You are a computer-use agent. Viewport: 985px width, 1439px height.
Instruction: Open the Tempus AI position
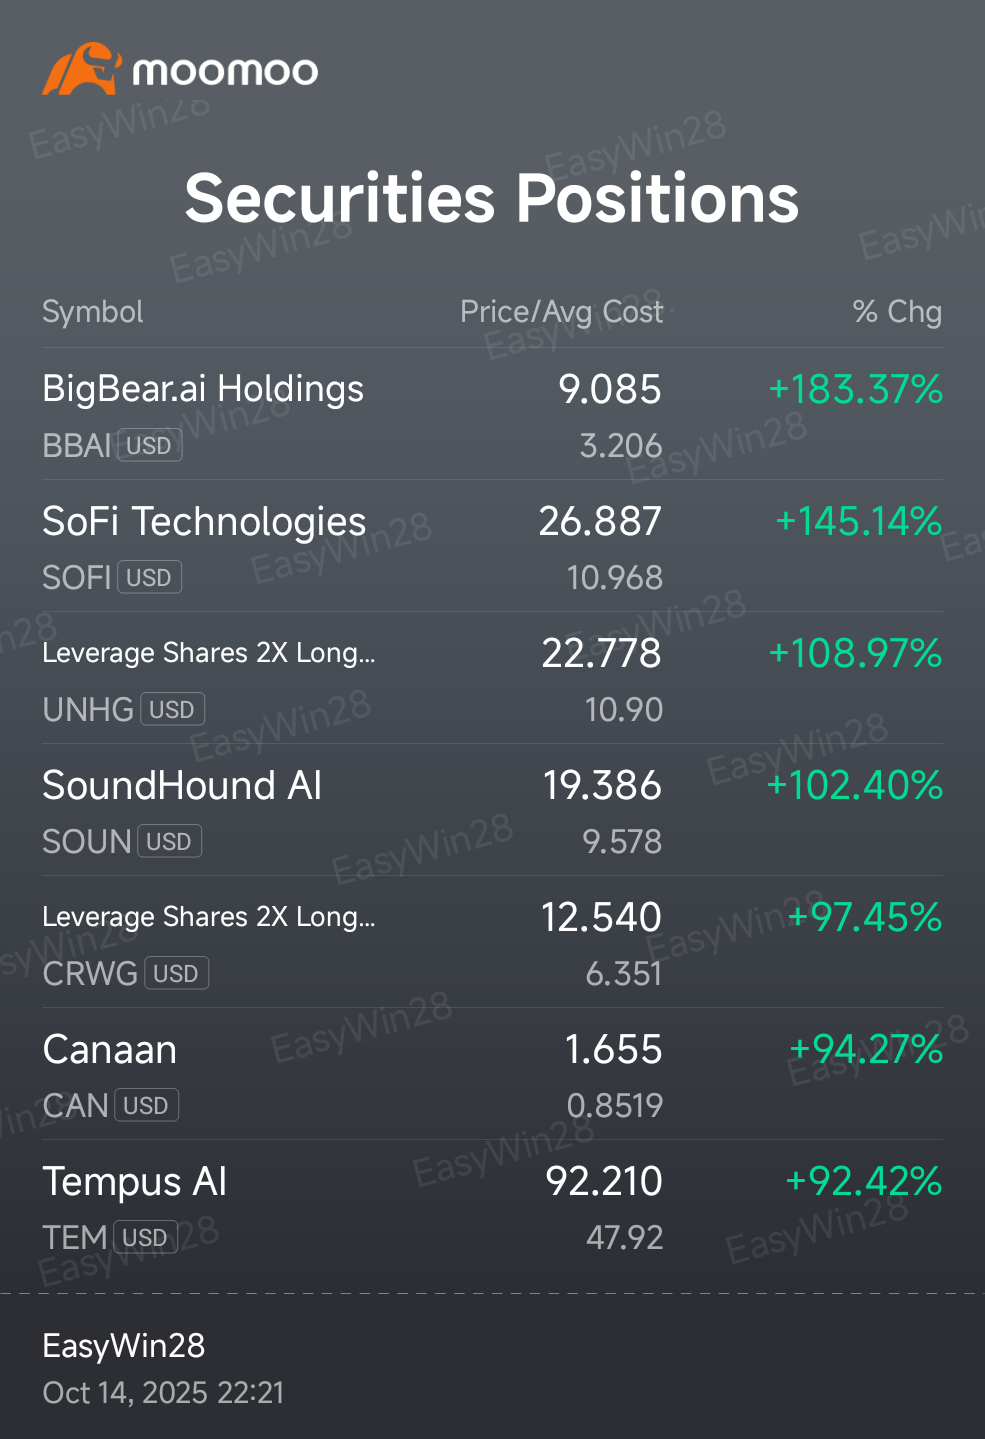click(x=492, y=1206)
